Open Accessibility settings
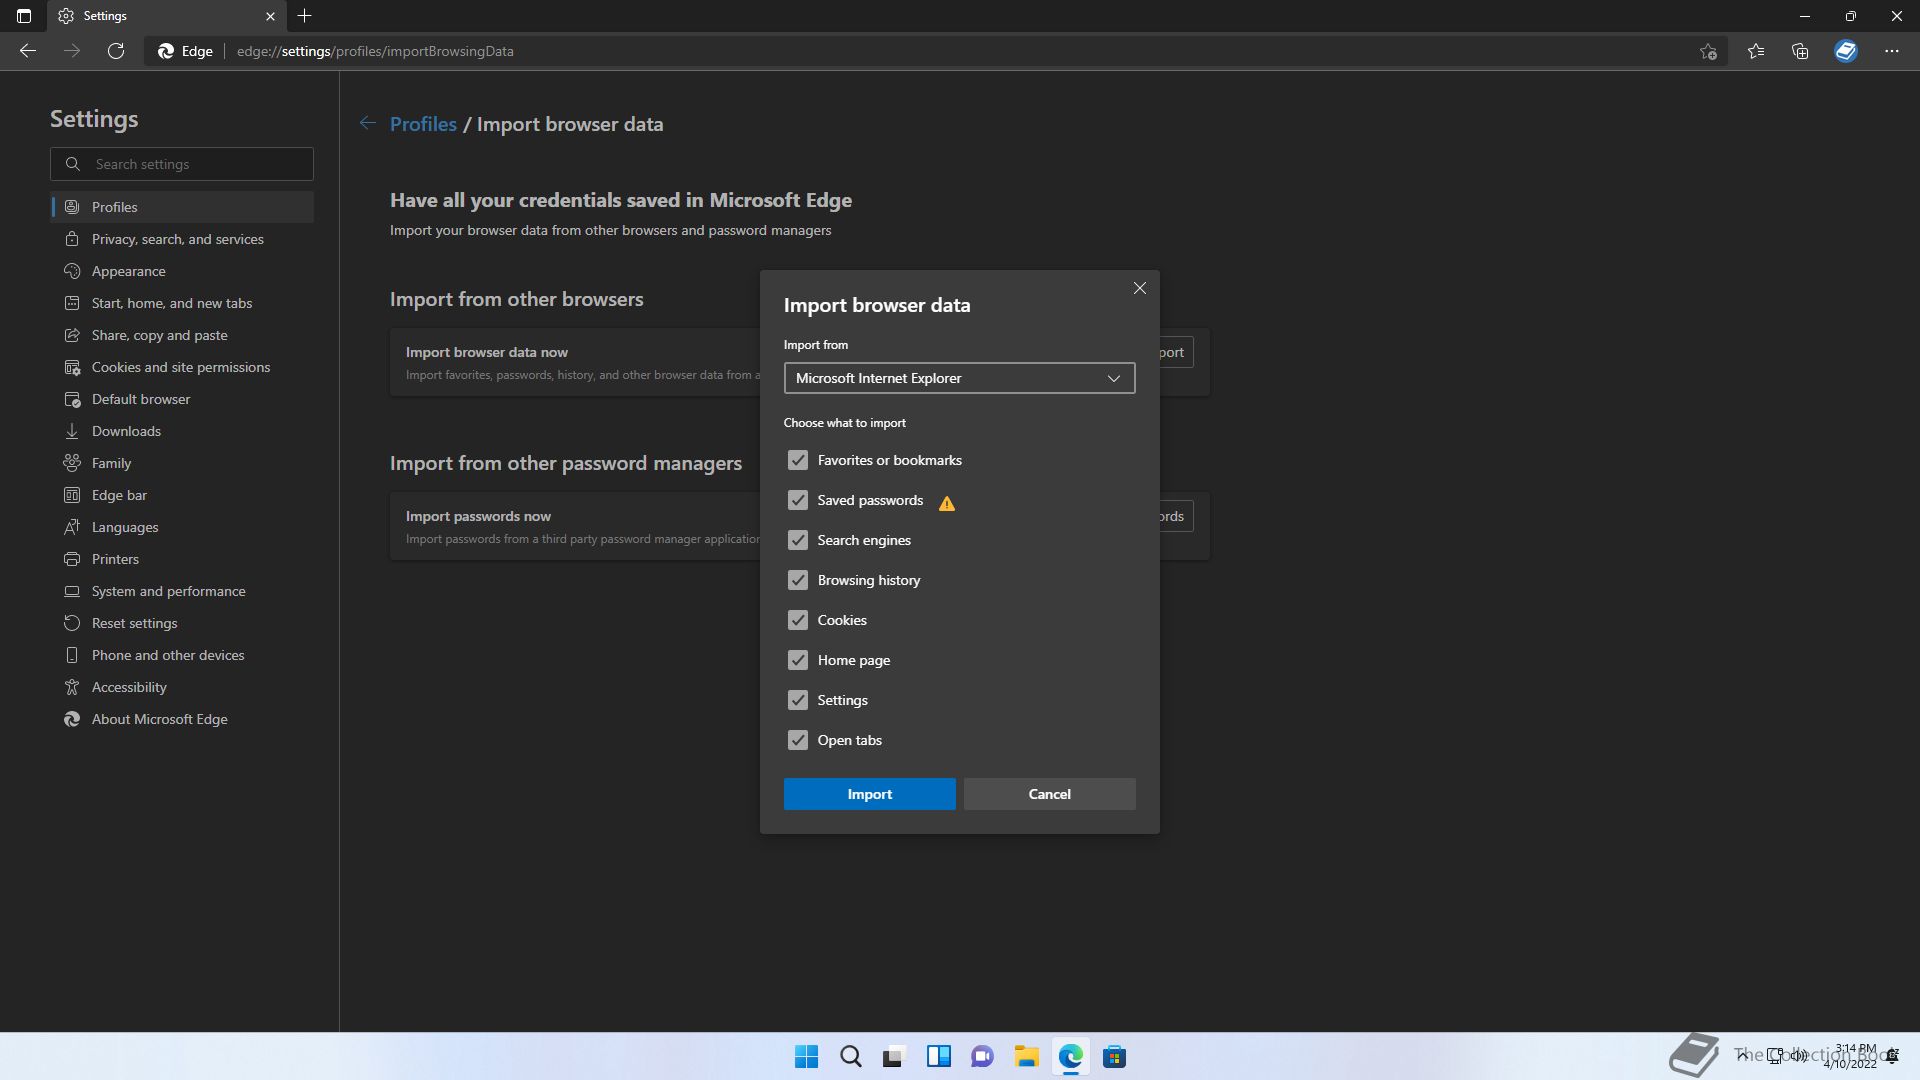 click(x=182, y=687)
